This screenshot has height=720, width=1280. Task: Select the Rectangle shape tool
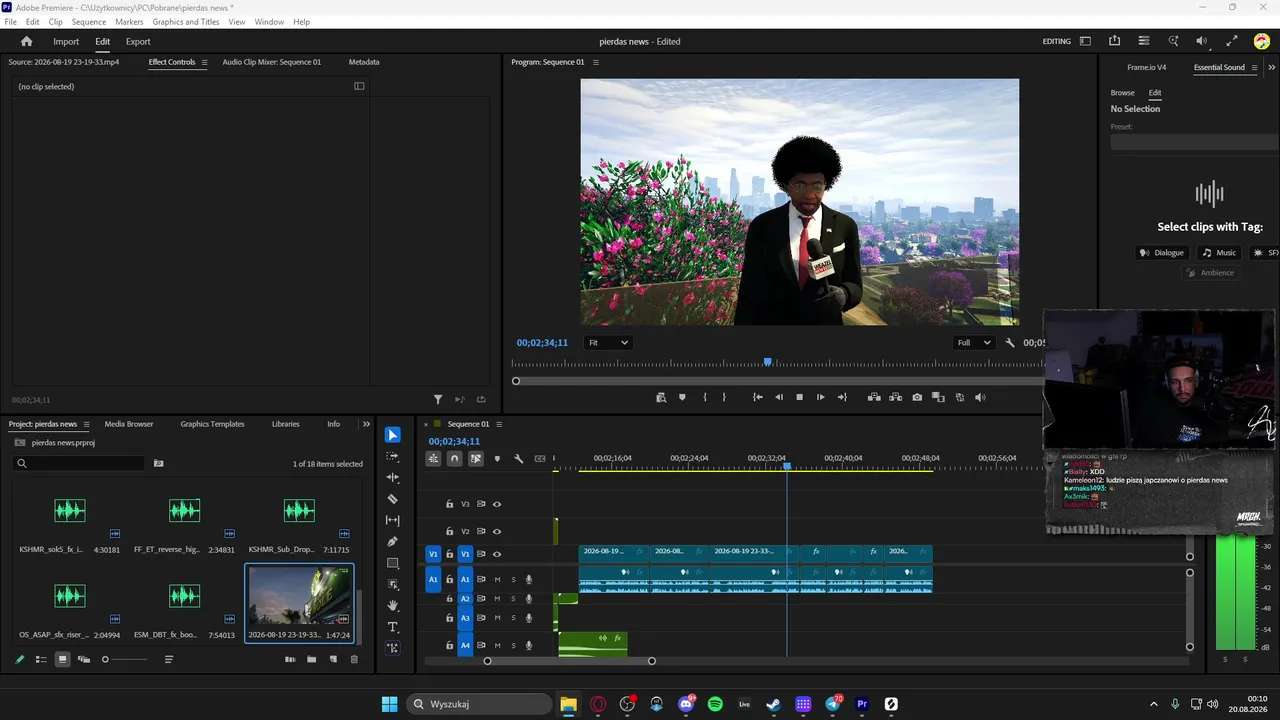(x=392, y=563)
